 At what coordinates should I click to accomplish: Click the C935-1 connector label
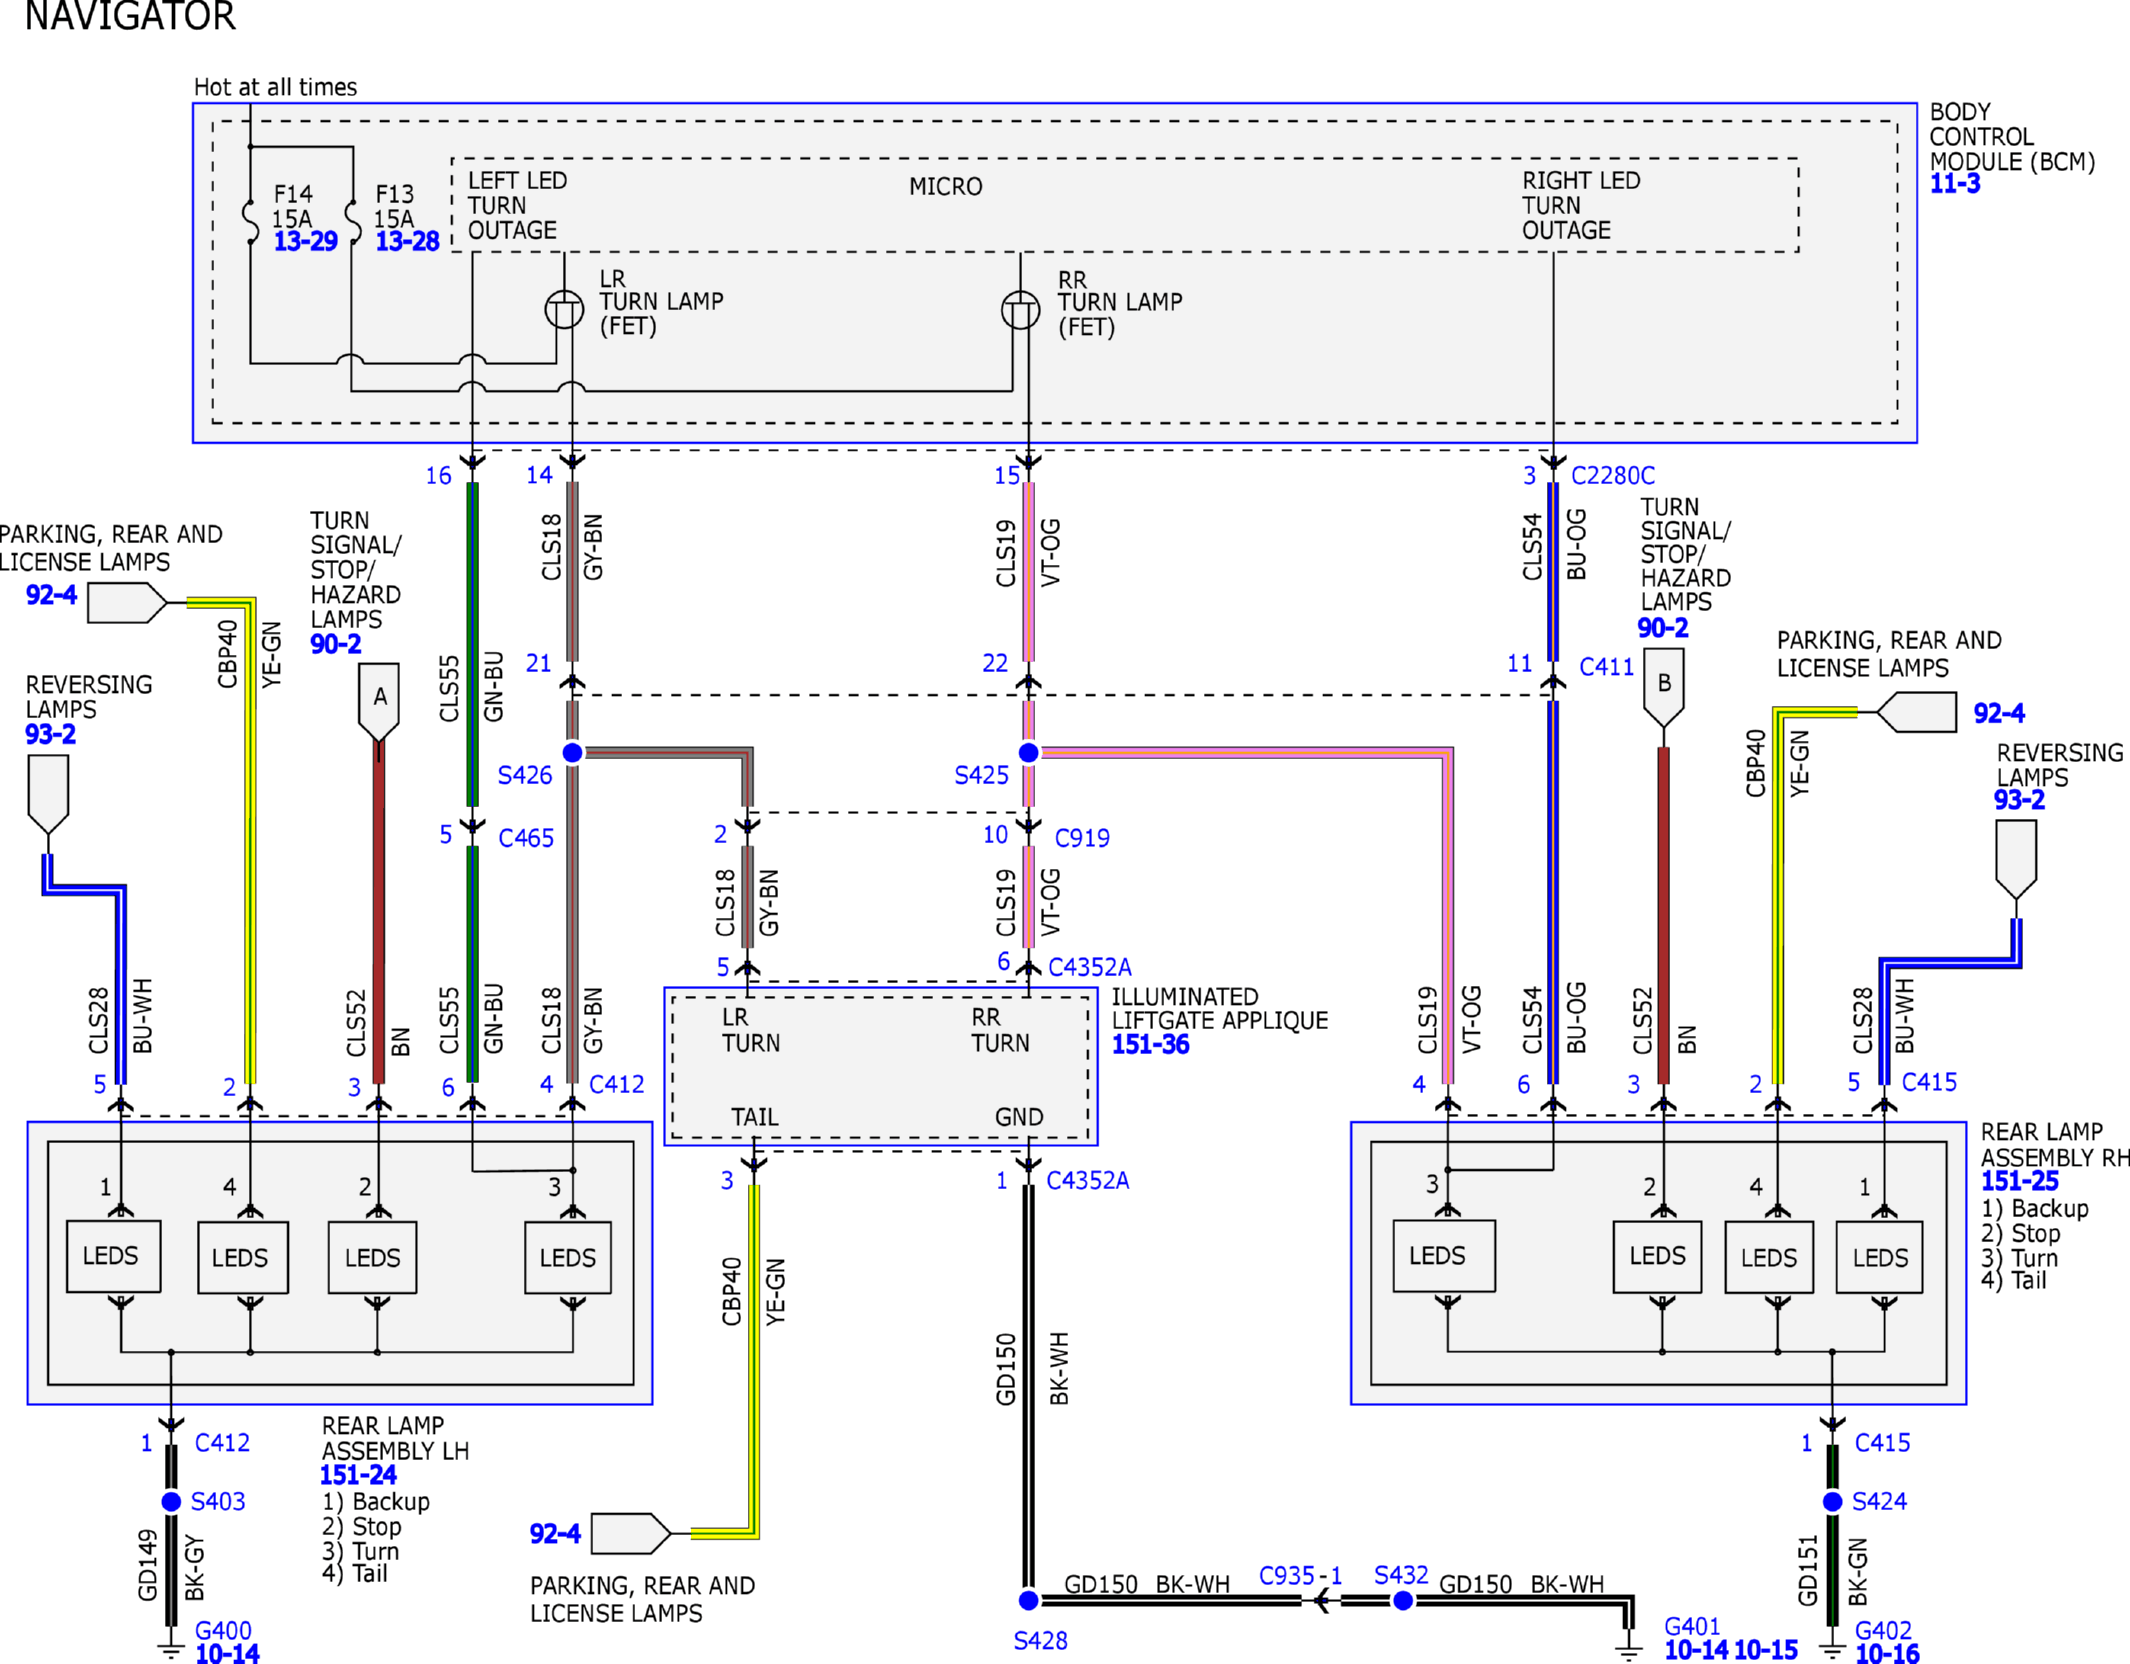1300,1575
